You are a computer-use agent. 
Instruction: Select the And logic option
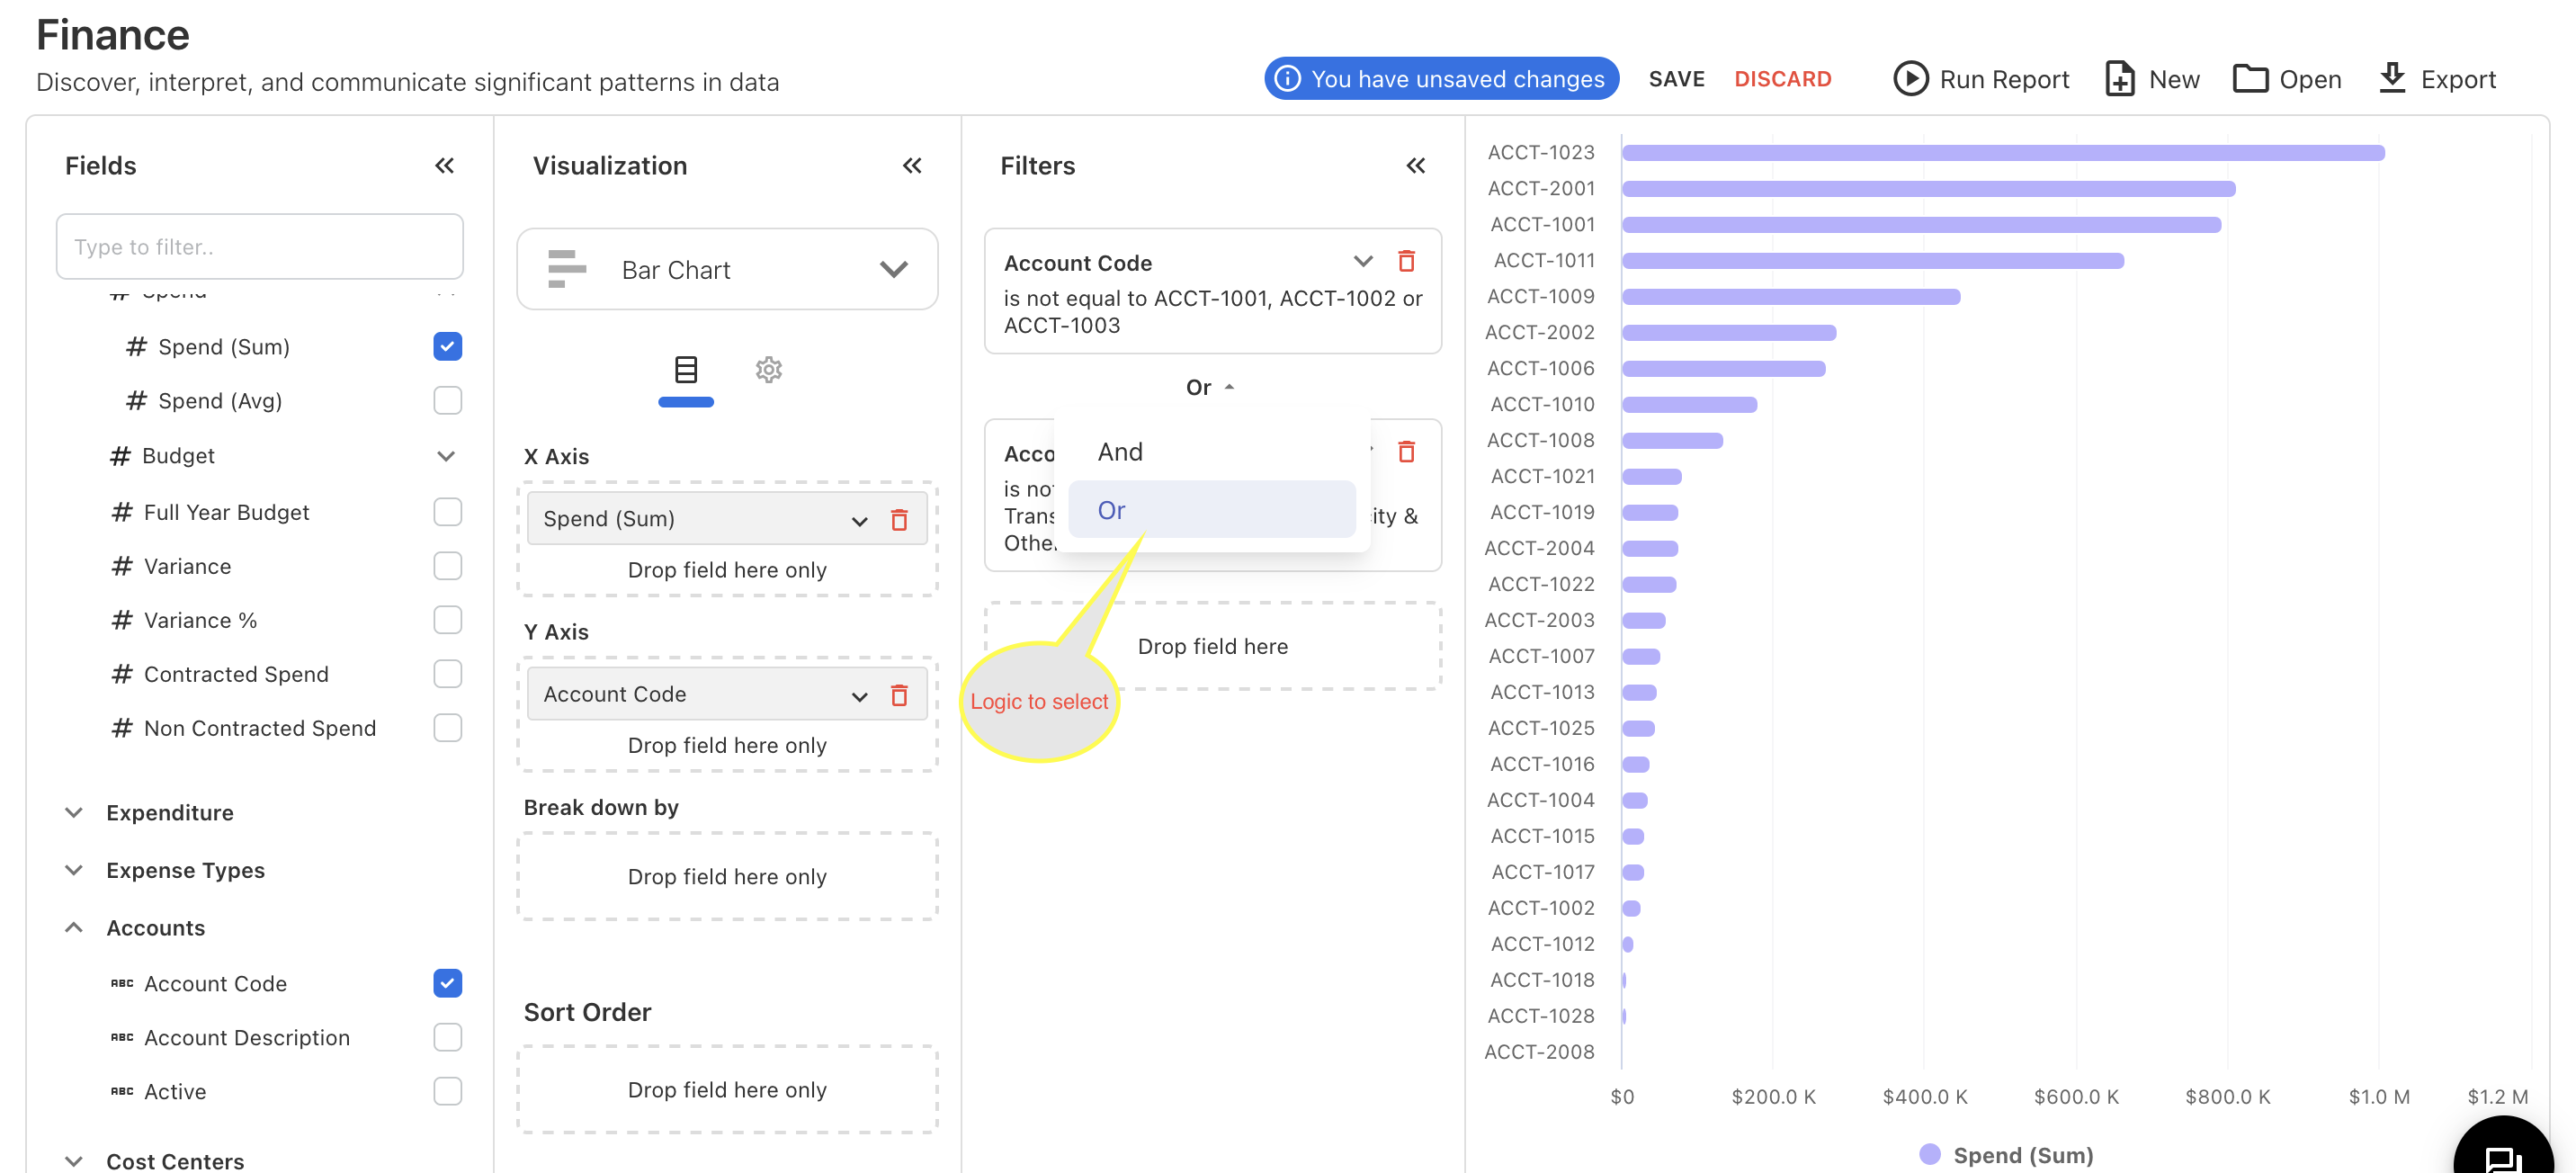pyautogui.click(x=1120, y=452)
